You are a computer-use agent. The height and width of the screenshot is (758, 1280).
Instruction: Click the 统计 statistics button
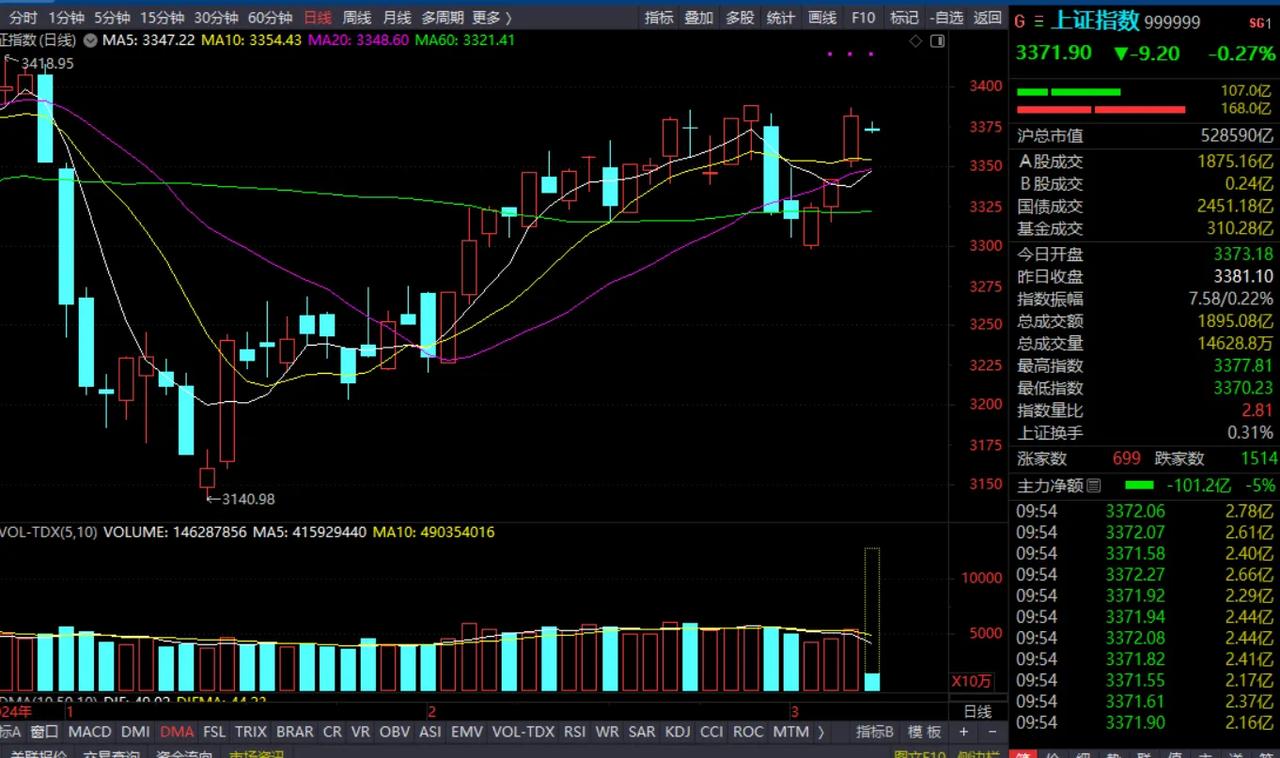[781, 18]
